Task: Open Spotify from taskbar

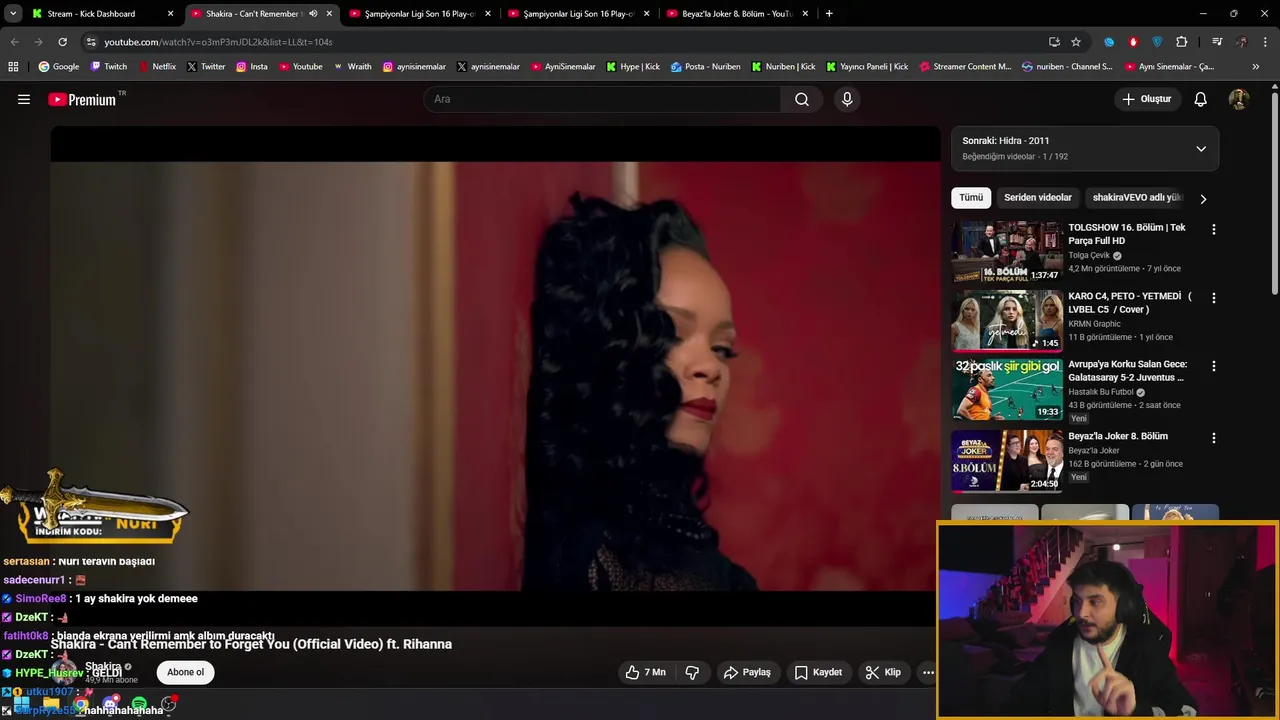Action: [x=139, y=704]
